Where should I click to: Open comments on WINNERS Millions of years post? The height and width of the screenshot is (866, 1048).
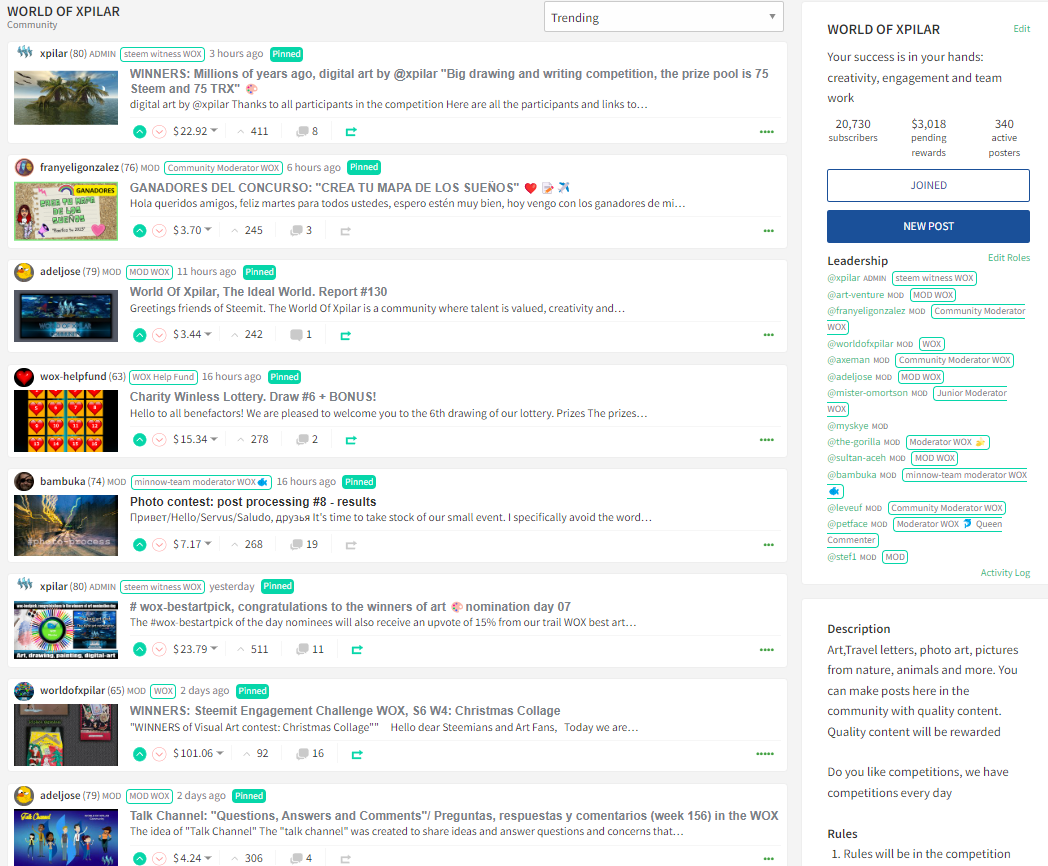[307, 131]
